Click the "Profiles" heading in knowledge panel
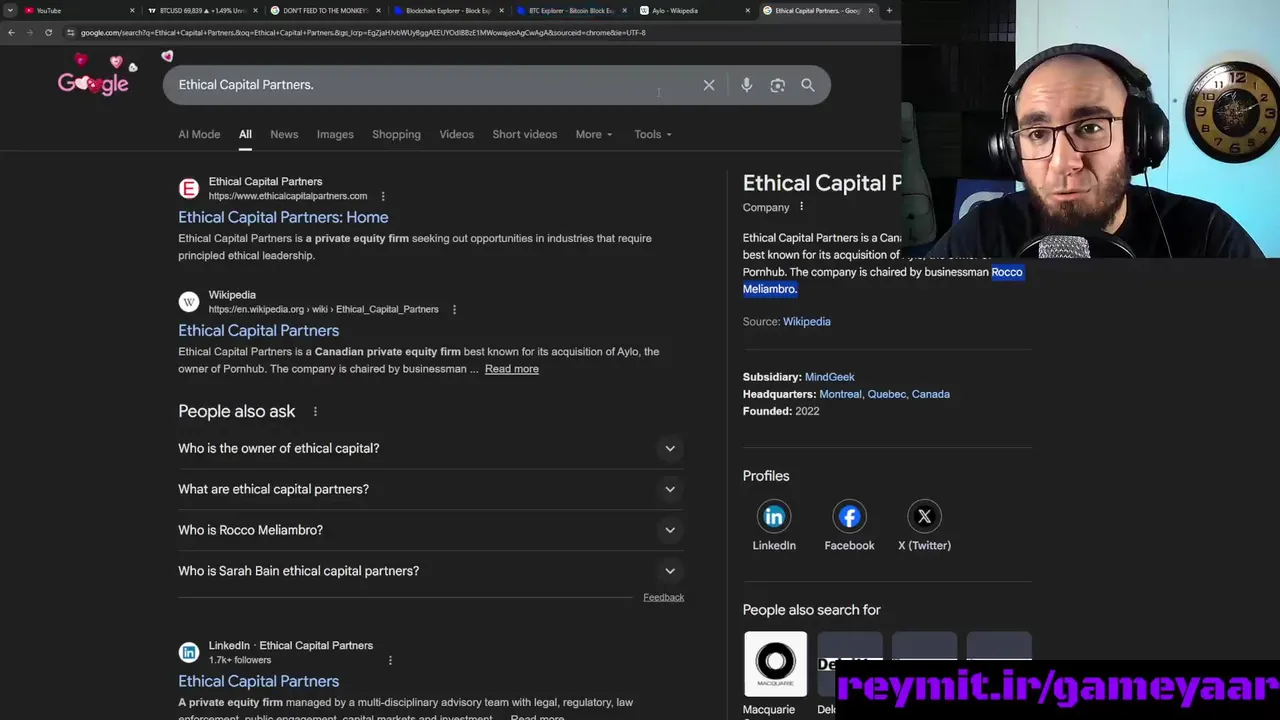 766,476
